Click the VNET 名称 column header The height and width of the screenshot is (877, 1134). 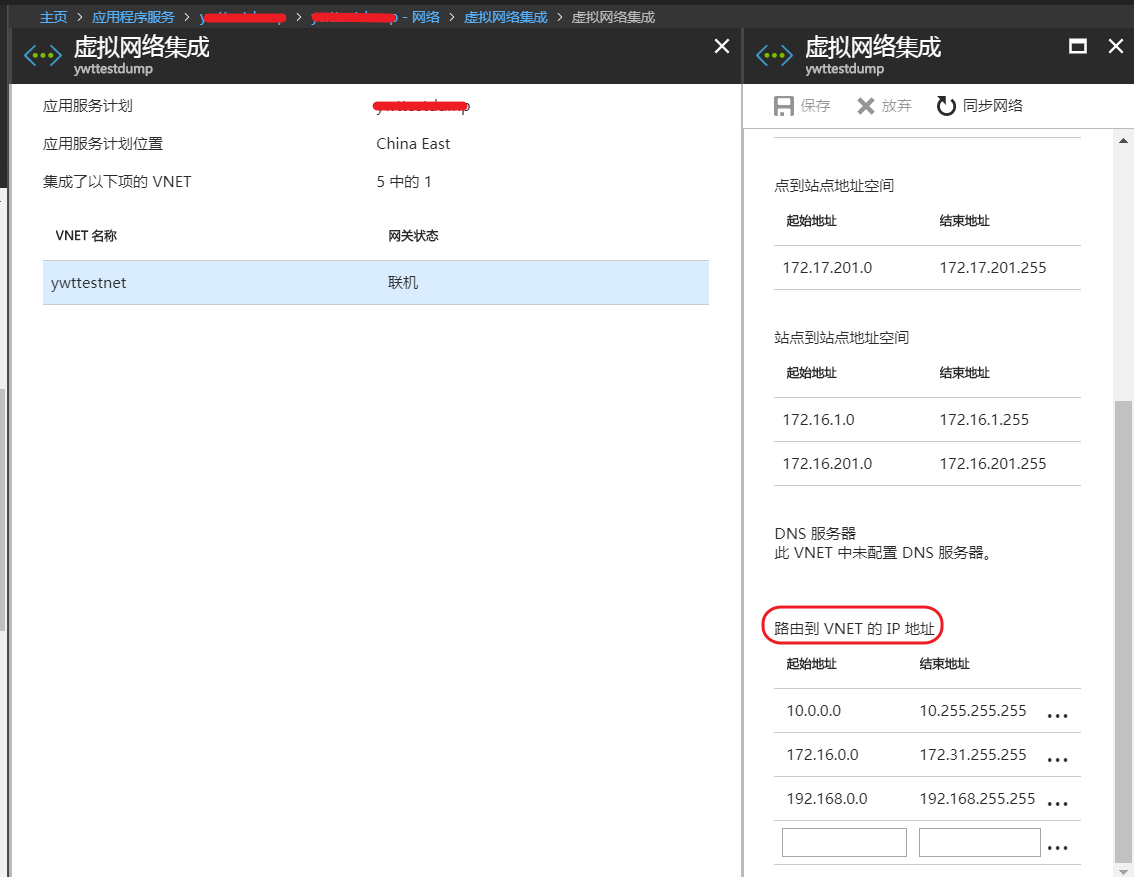tap(86, 236)
